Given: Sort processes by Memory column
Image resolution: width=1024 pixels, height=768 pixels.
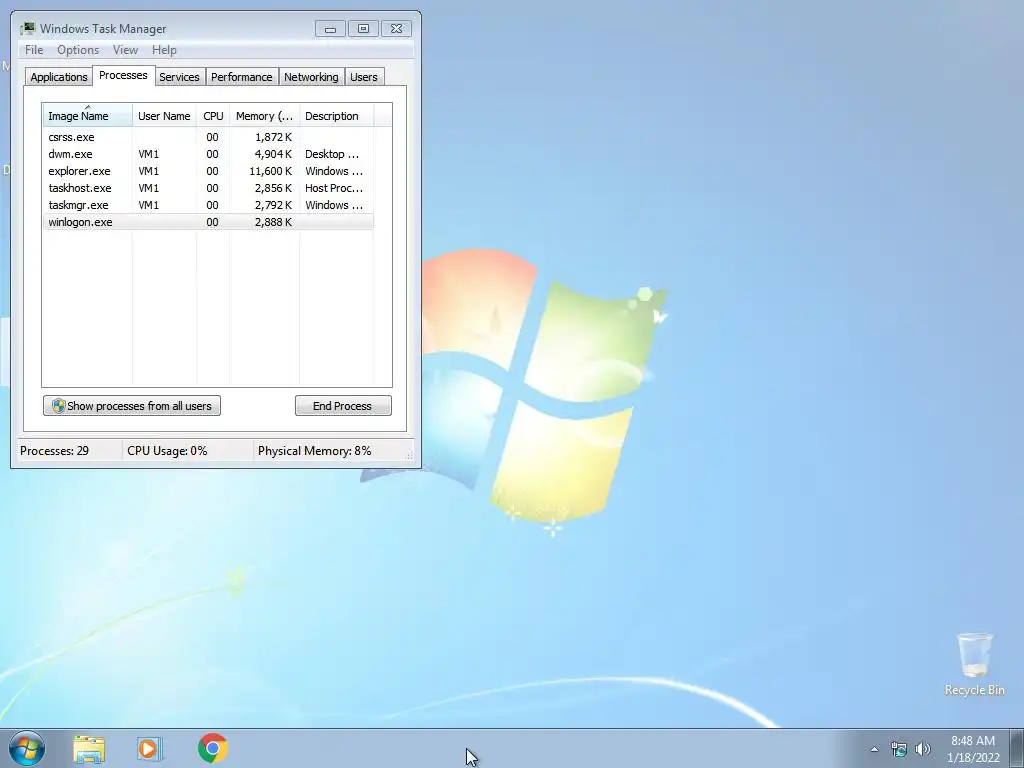Looking at the screenshot, I should tap(264, 116).
